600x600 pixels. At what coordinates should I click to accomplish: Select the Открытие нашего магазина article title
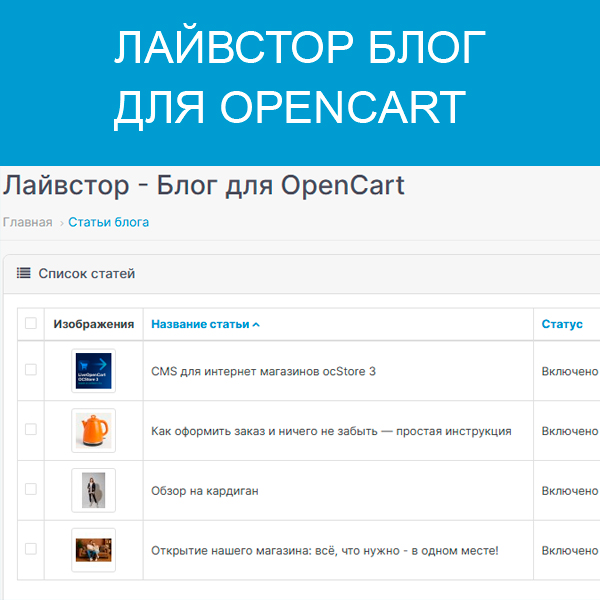tap(324, 550)
